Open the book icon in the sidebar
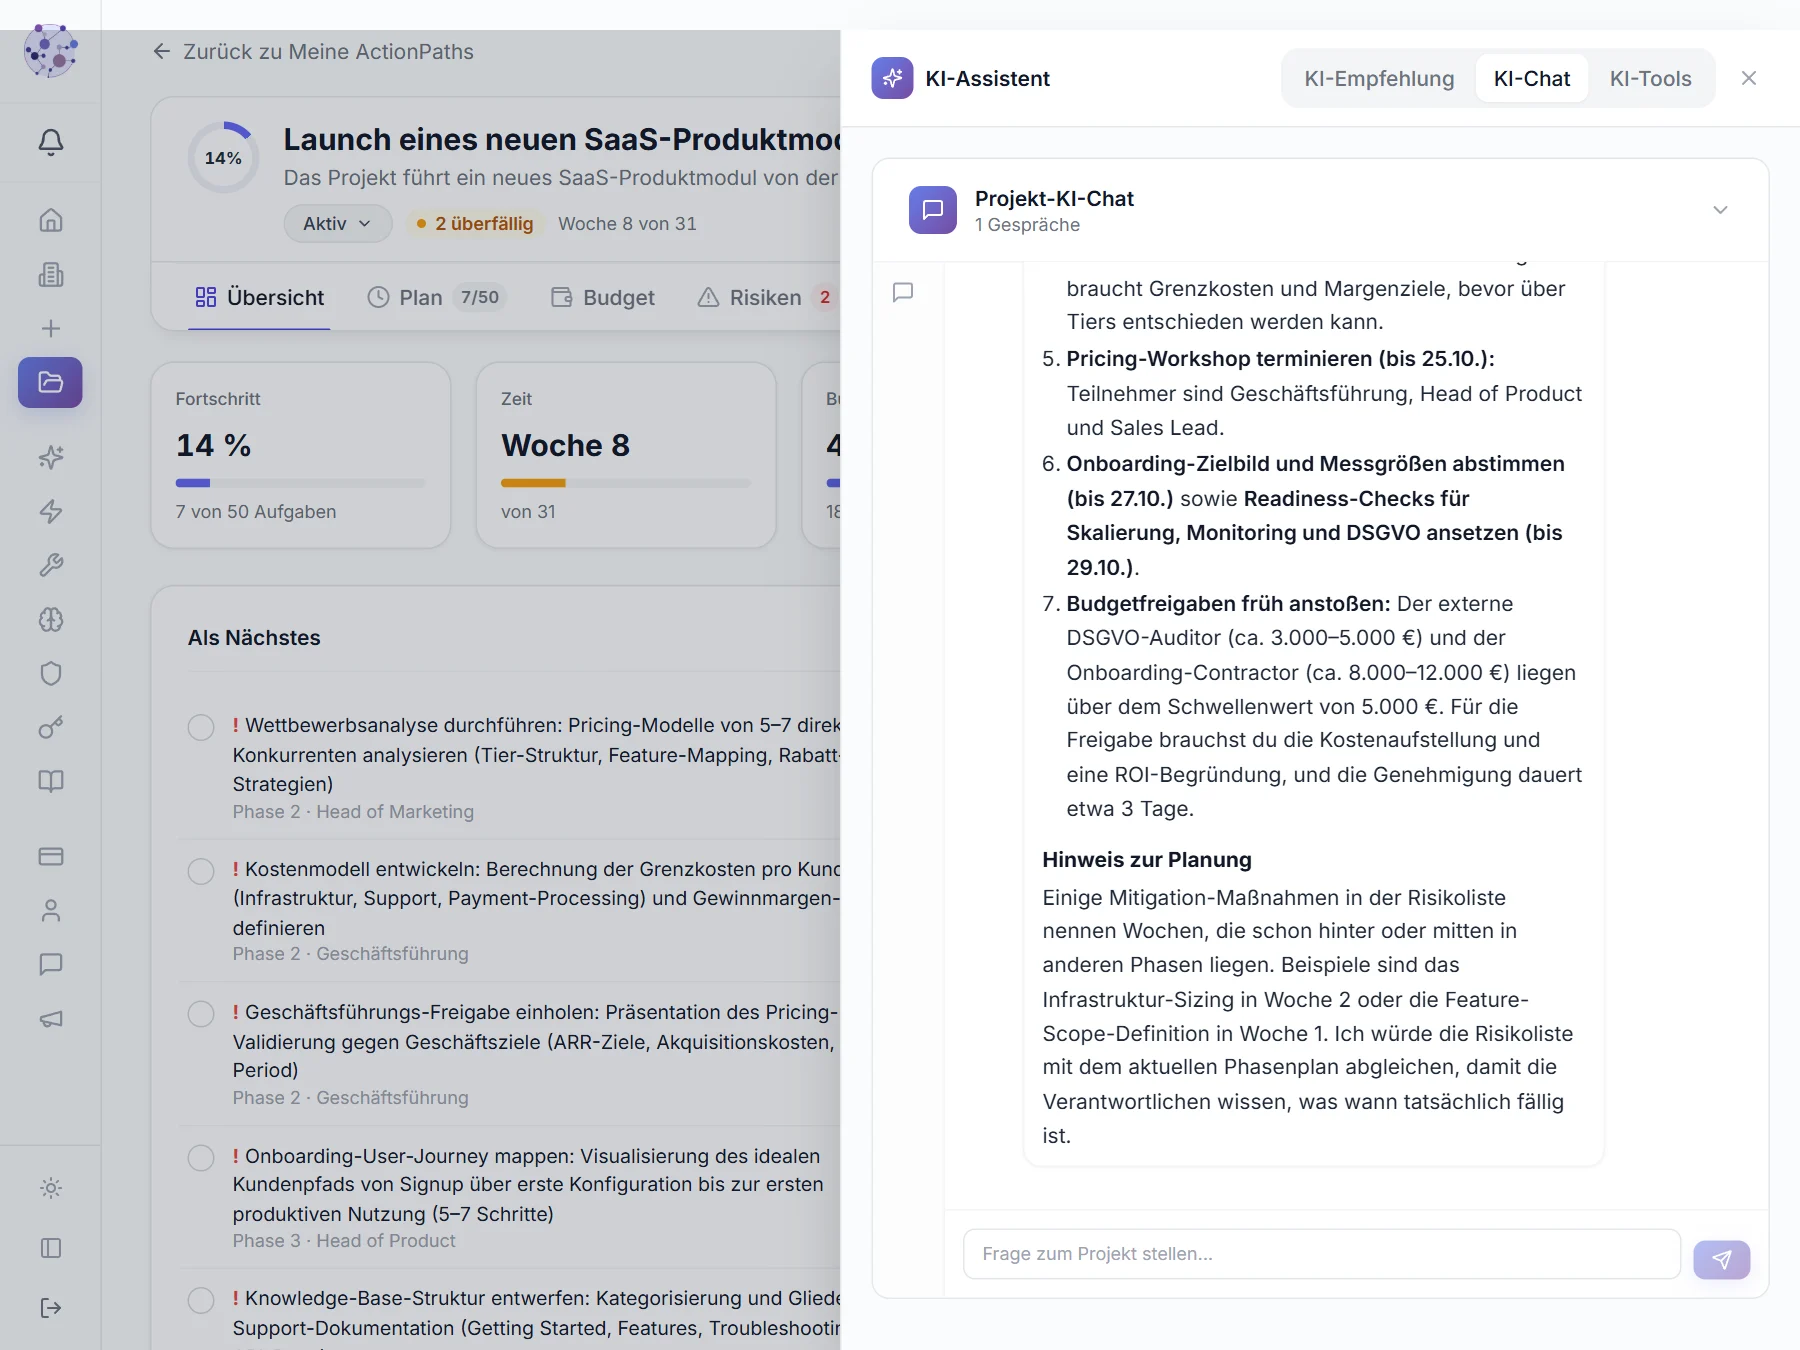1800x1350 pixels. click(x=51, y=781)
